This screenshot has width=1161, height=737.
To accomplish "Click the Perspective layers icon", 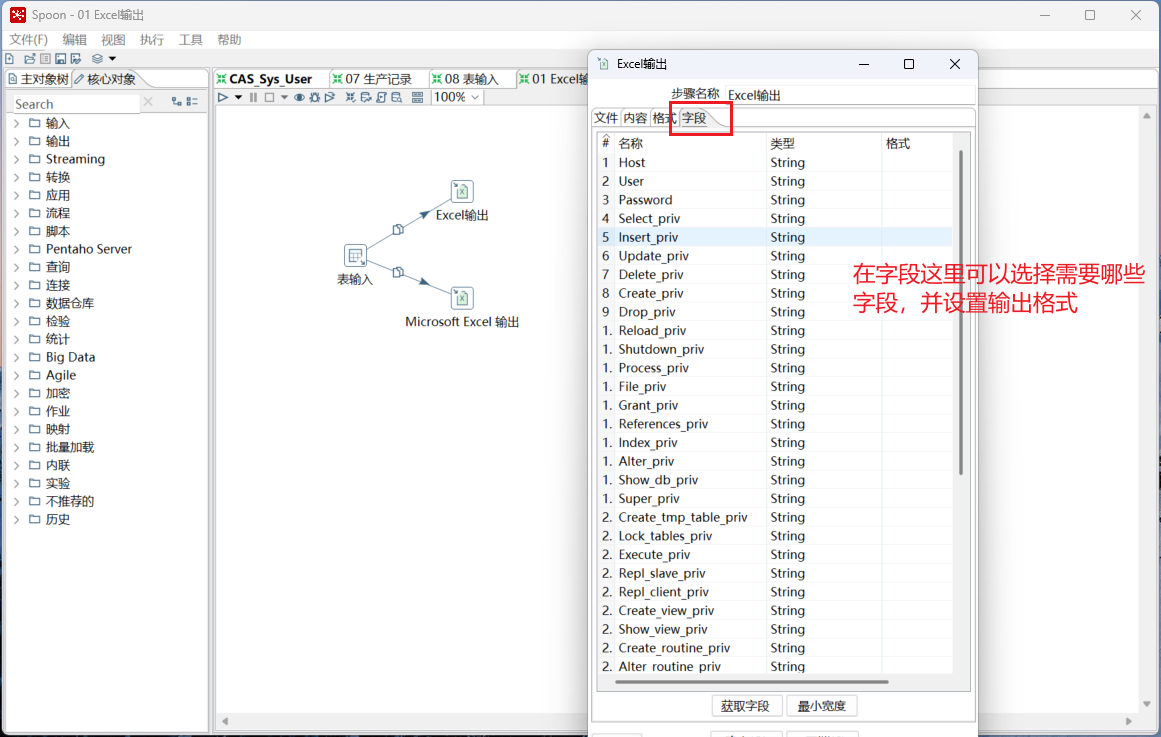I will point(97,59).
